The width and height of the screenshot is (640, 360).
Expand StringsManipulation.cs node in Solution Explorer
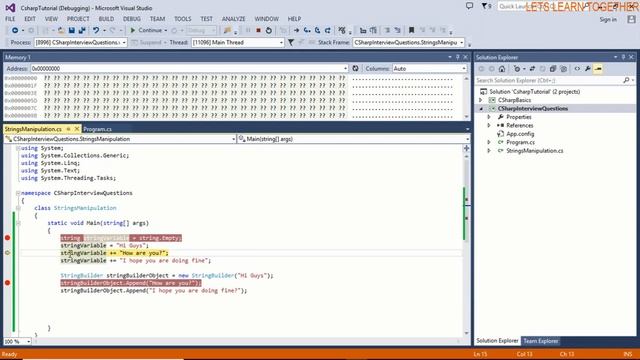[489, 151]
